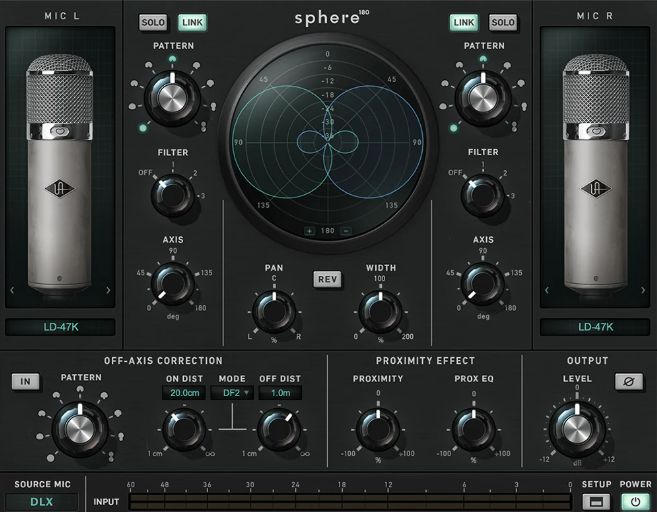Select the previous MIC L model arrow

click(x=12, y=290)
